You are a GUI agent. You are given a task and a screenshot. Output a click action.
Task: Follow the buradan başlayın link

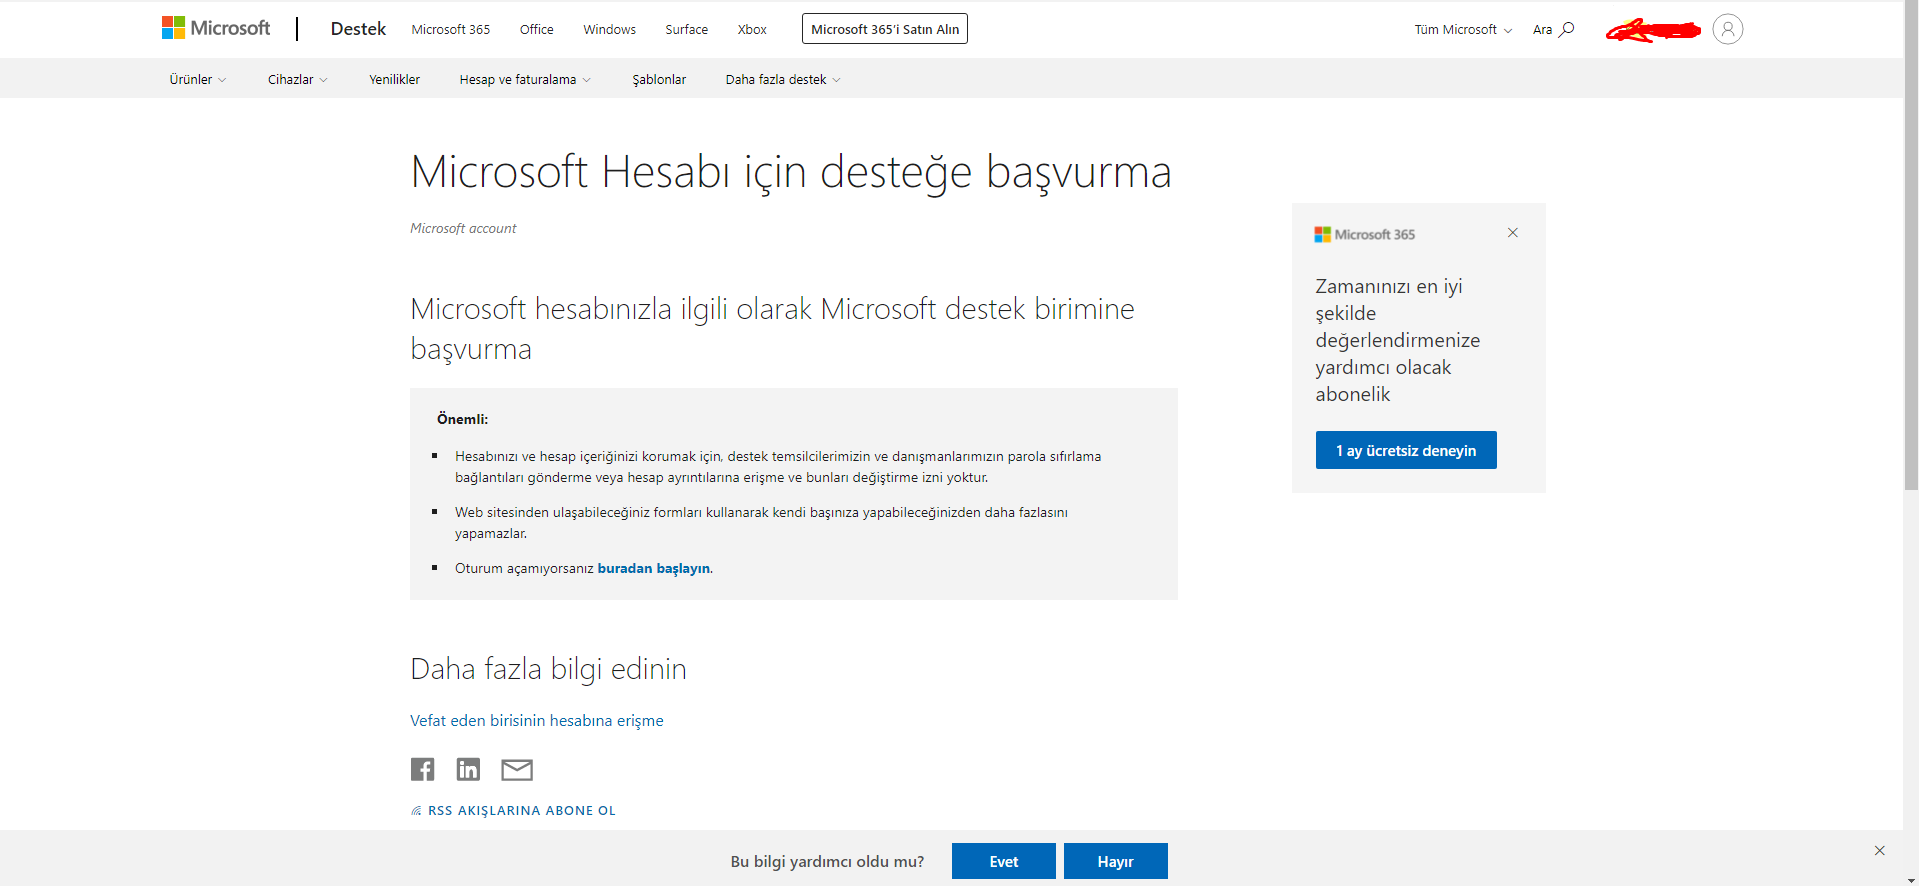654,568
